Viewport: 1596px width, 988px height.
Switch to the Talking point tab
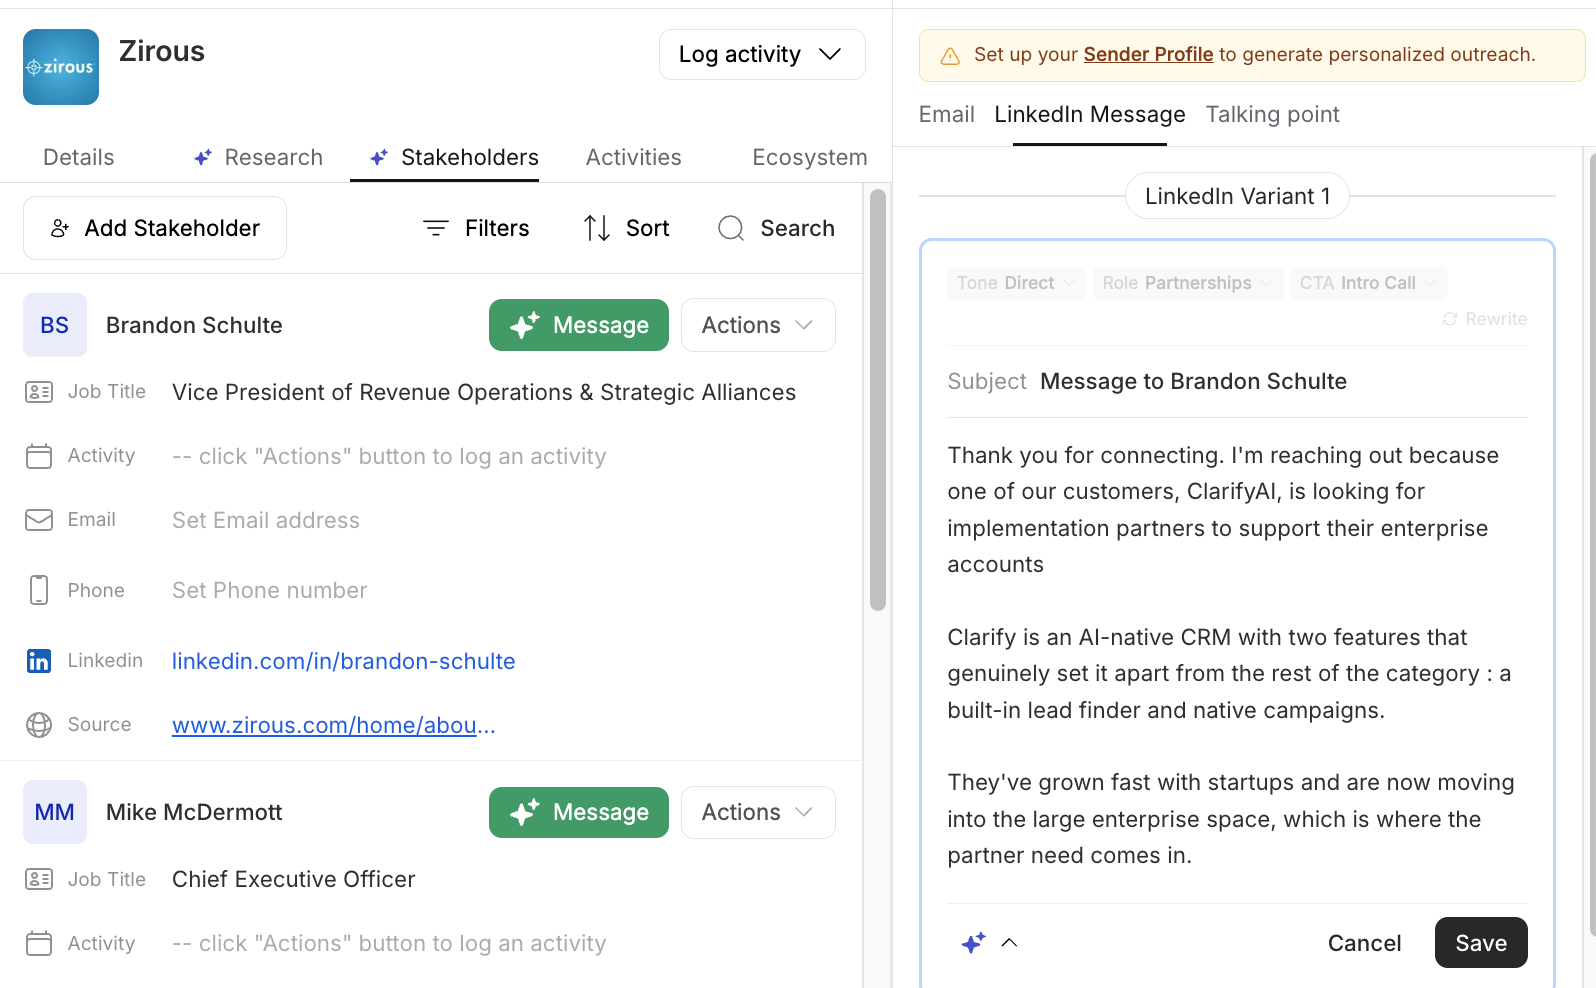point(1273,114)
